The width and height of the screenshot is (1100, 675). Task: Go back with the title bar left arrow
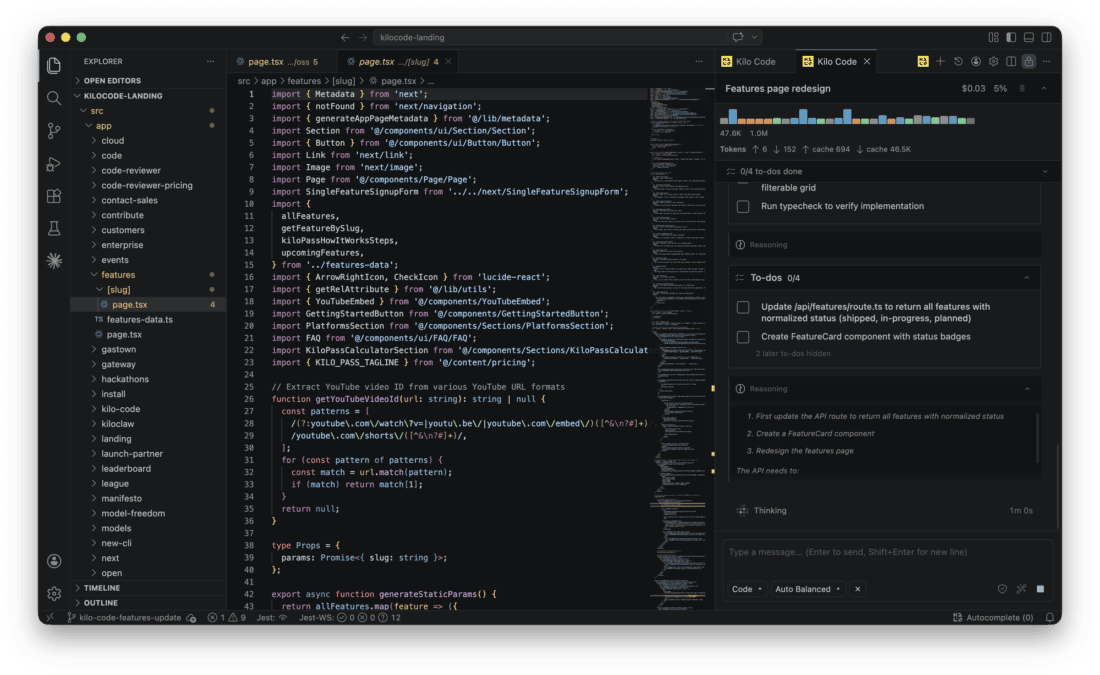click(x=345, y=37)
